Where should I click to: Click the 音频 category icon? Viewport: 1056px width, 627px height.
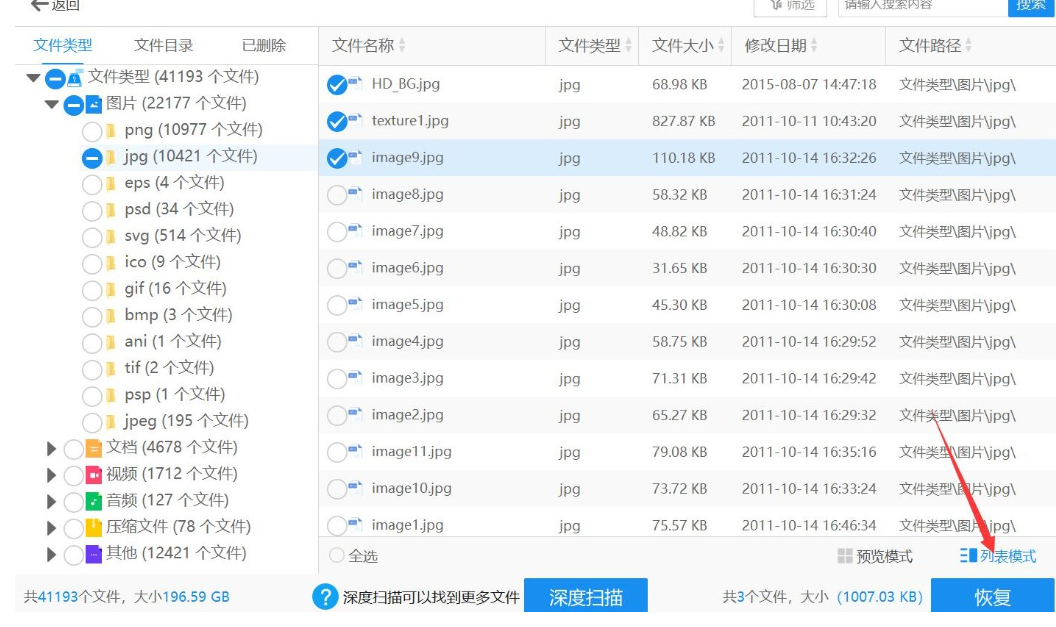(x=94, y=501)
